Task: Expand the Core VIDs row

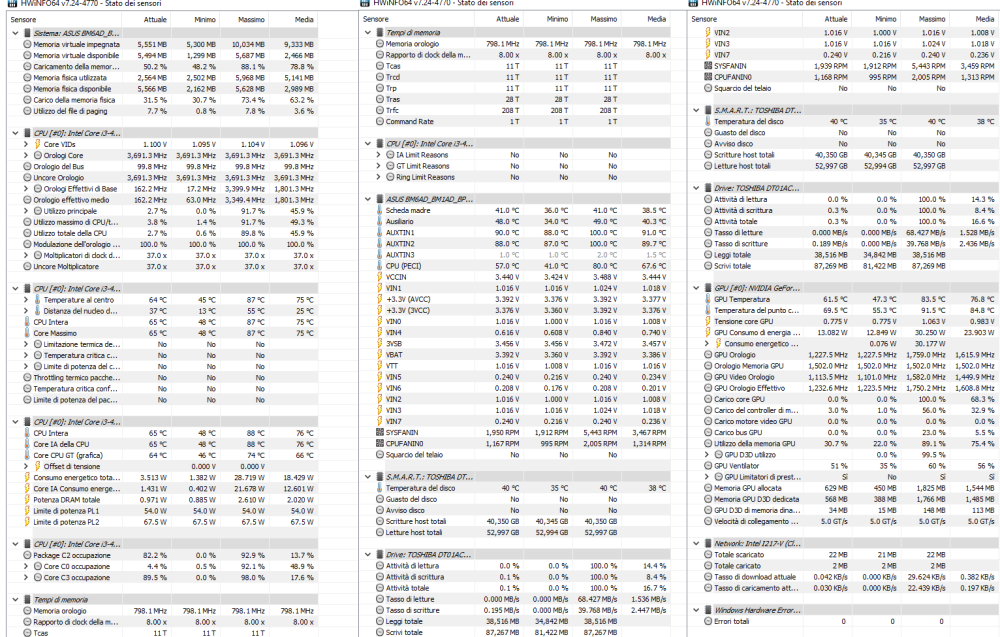Action: pos(26,145)
